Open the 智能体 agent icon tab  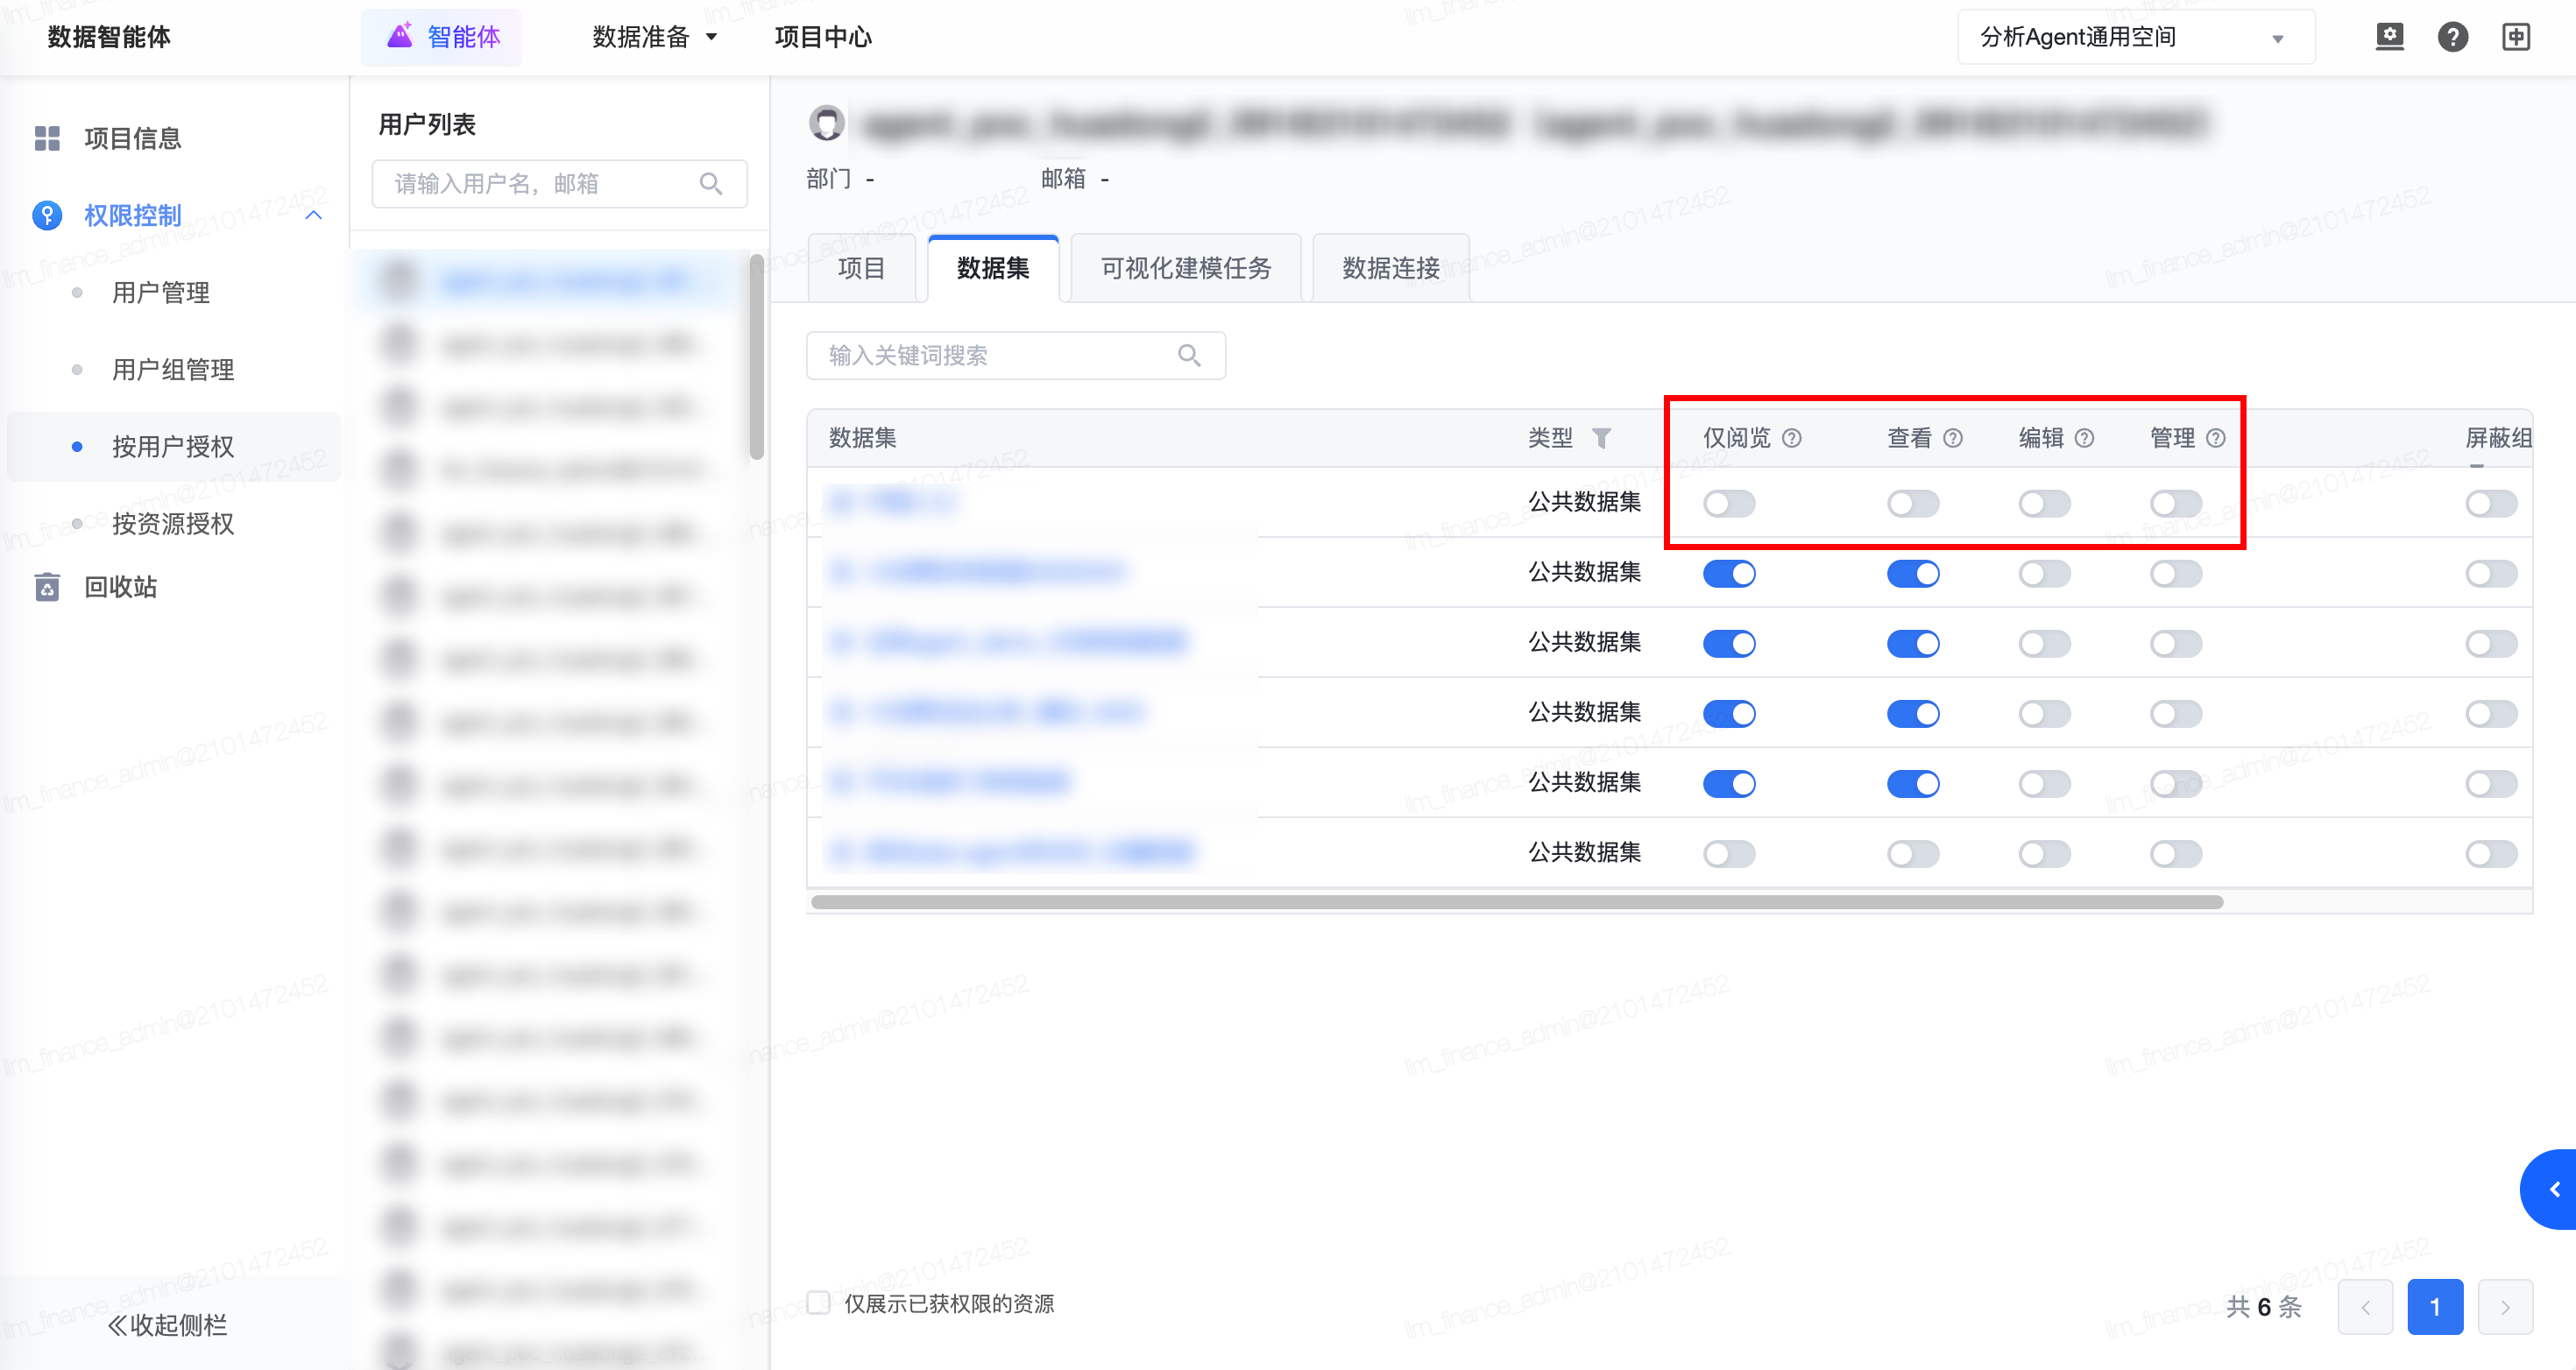(441, 37)
